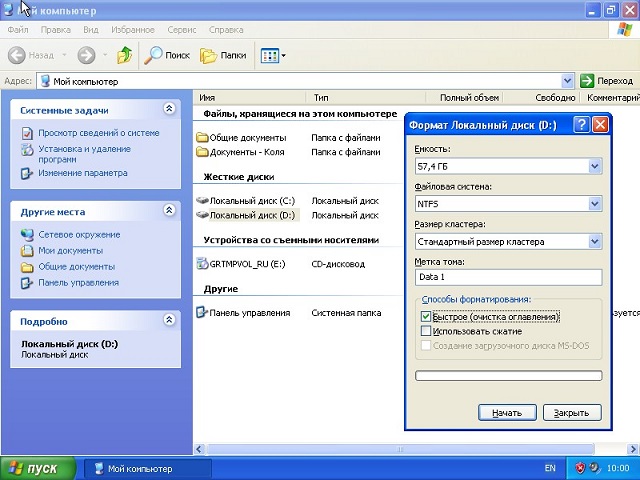Click the Forward arrow icon

tap(86, 55)
